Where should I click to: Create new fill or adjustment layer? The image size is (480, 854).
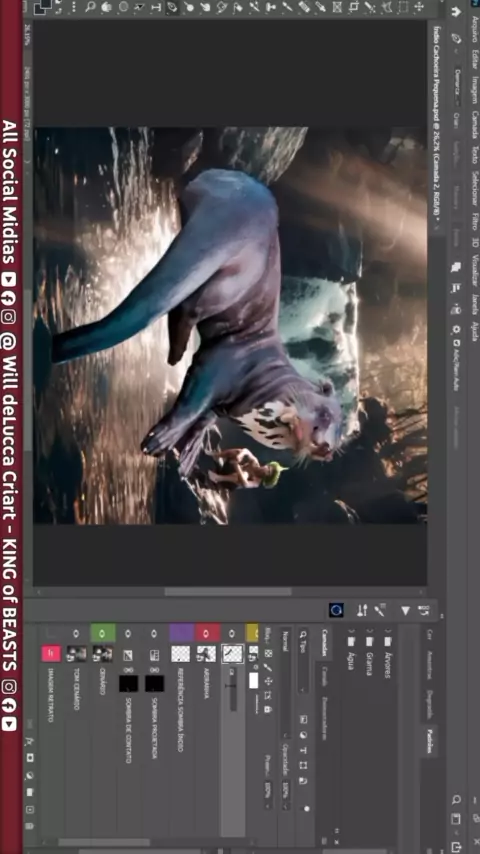tap(29, 776)
